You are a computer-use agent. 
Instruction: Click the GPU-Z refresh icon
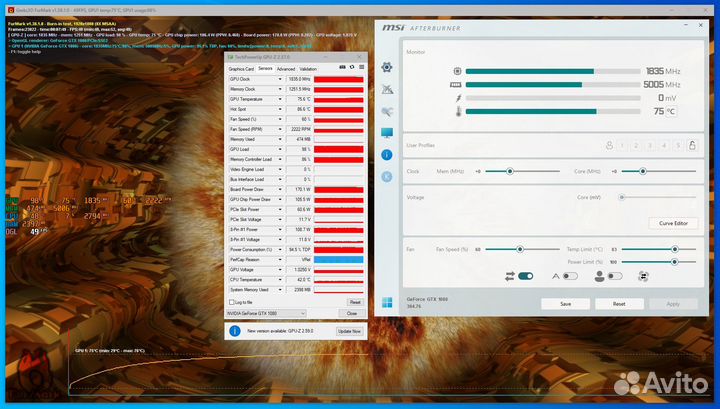click(x=352, y=67)
